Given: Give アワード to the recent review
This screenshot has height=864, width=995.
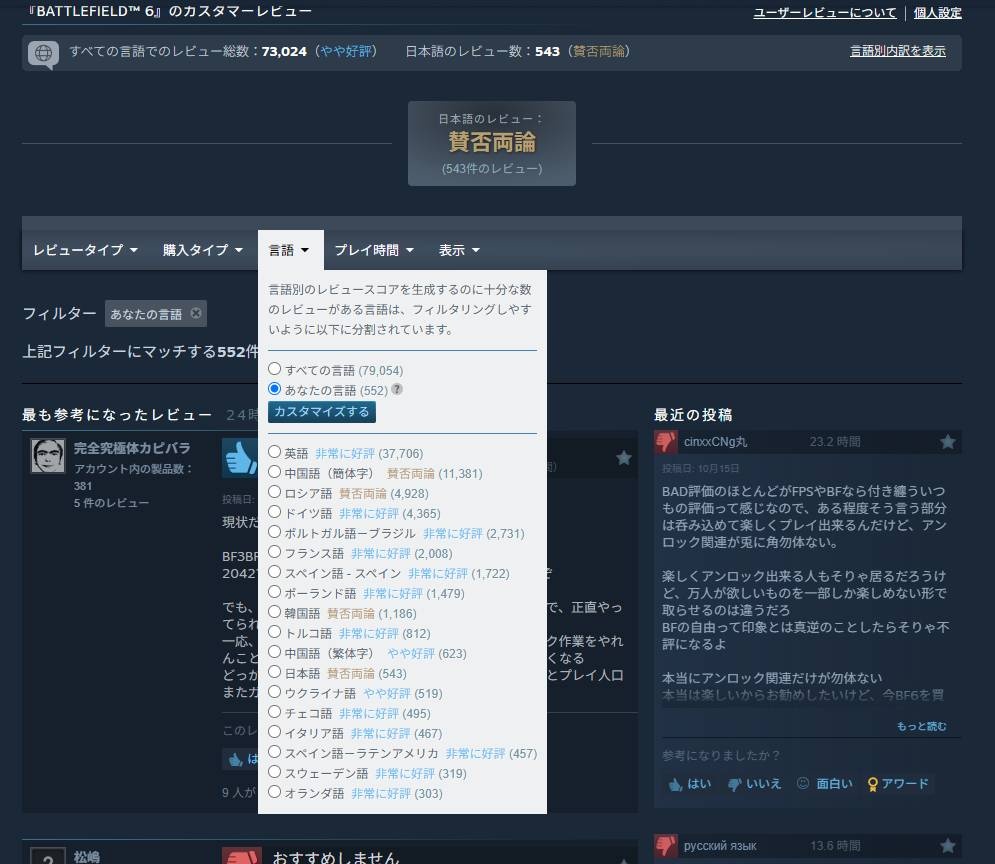Looking at the screenshot, I should click(x=898, y=784).
